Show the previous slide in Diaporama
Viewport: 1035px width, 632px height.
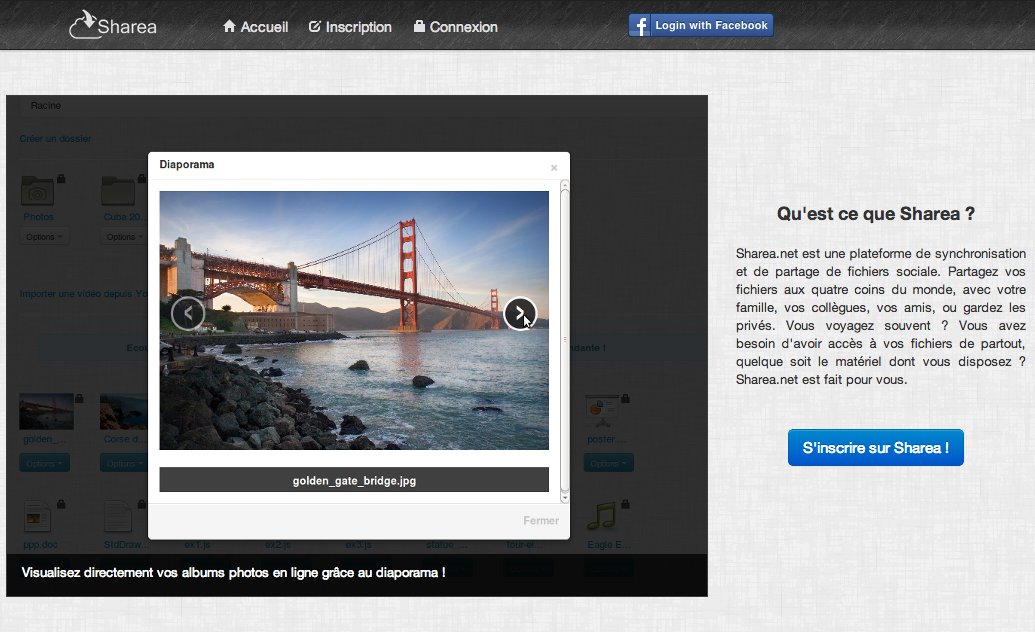click(x=188, y=313)
